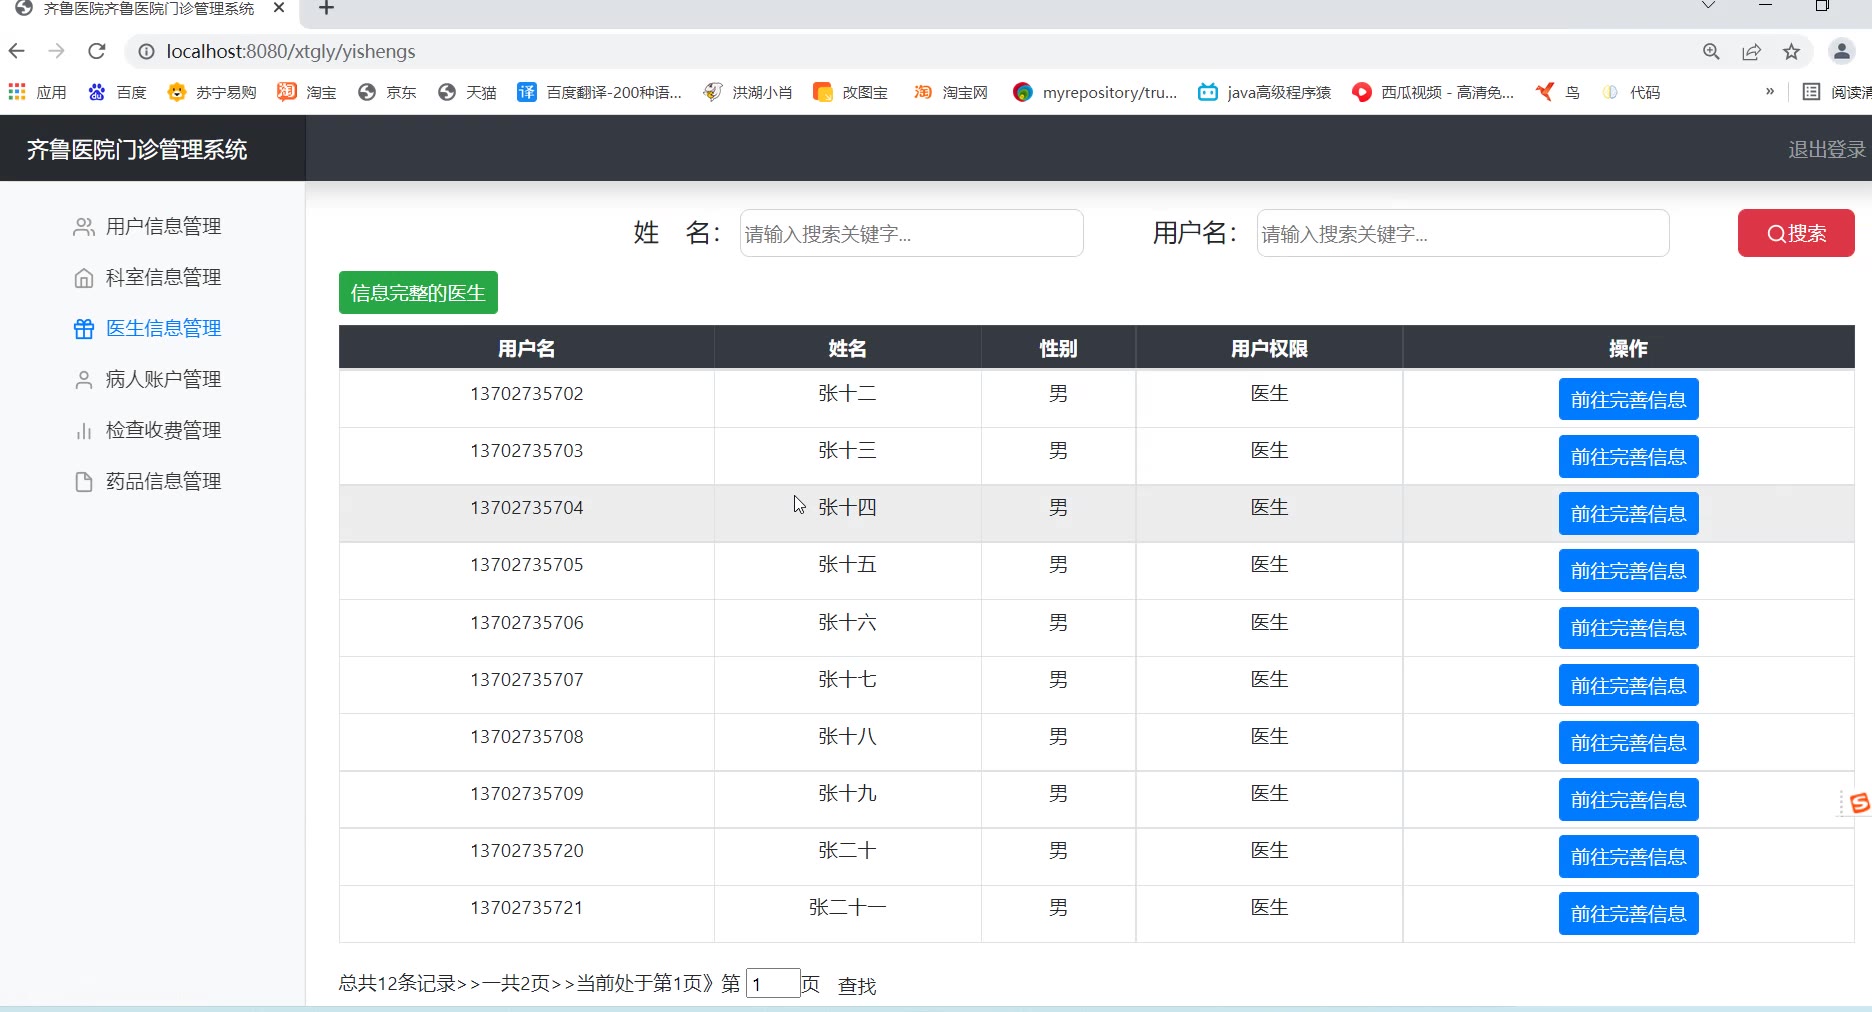Click the page number input box

tap(773, 984)
